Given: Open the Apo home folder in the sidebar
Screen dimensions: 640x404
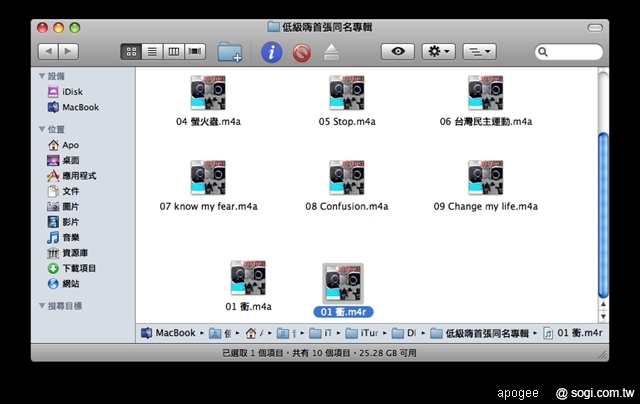Looking at the screenshot, I should [x=63, y=145].
